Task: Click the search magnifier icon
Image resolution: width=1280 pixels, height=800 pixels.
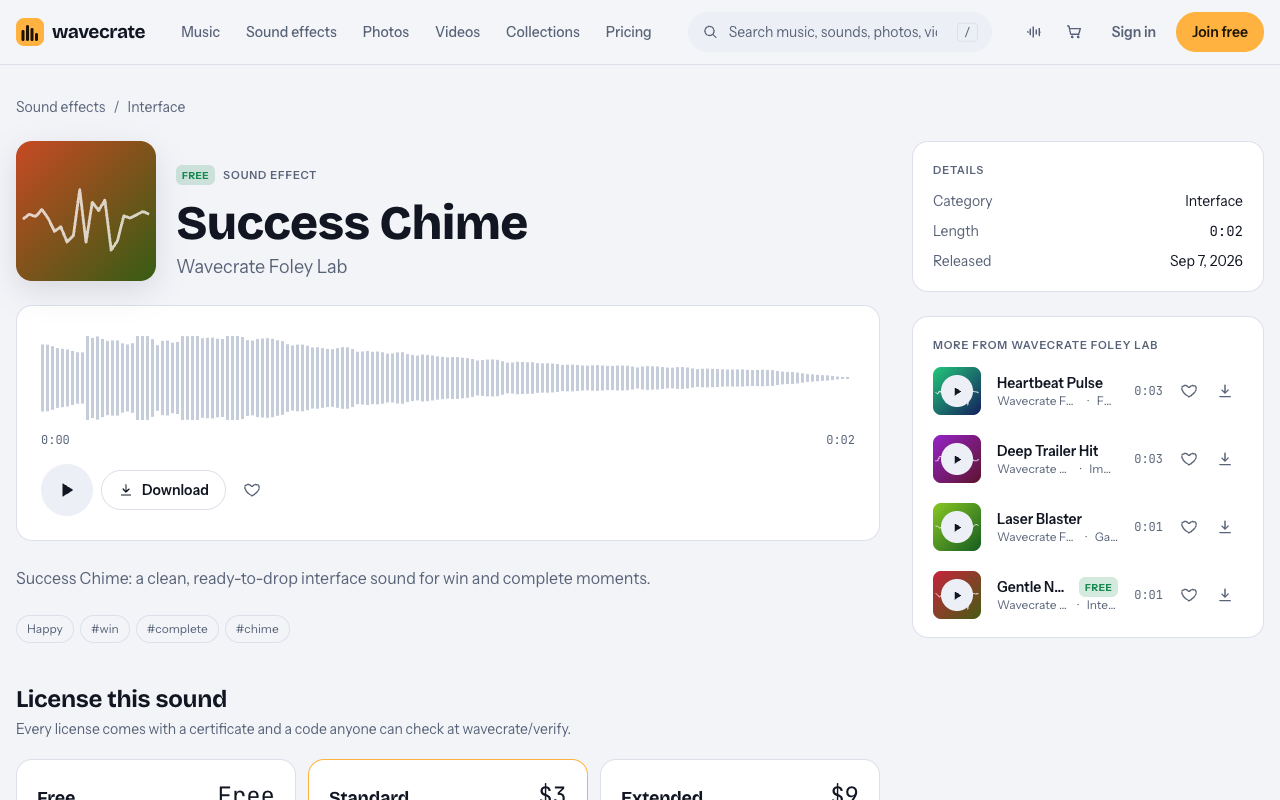Action: tap(711, 32)
